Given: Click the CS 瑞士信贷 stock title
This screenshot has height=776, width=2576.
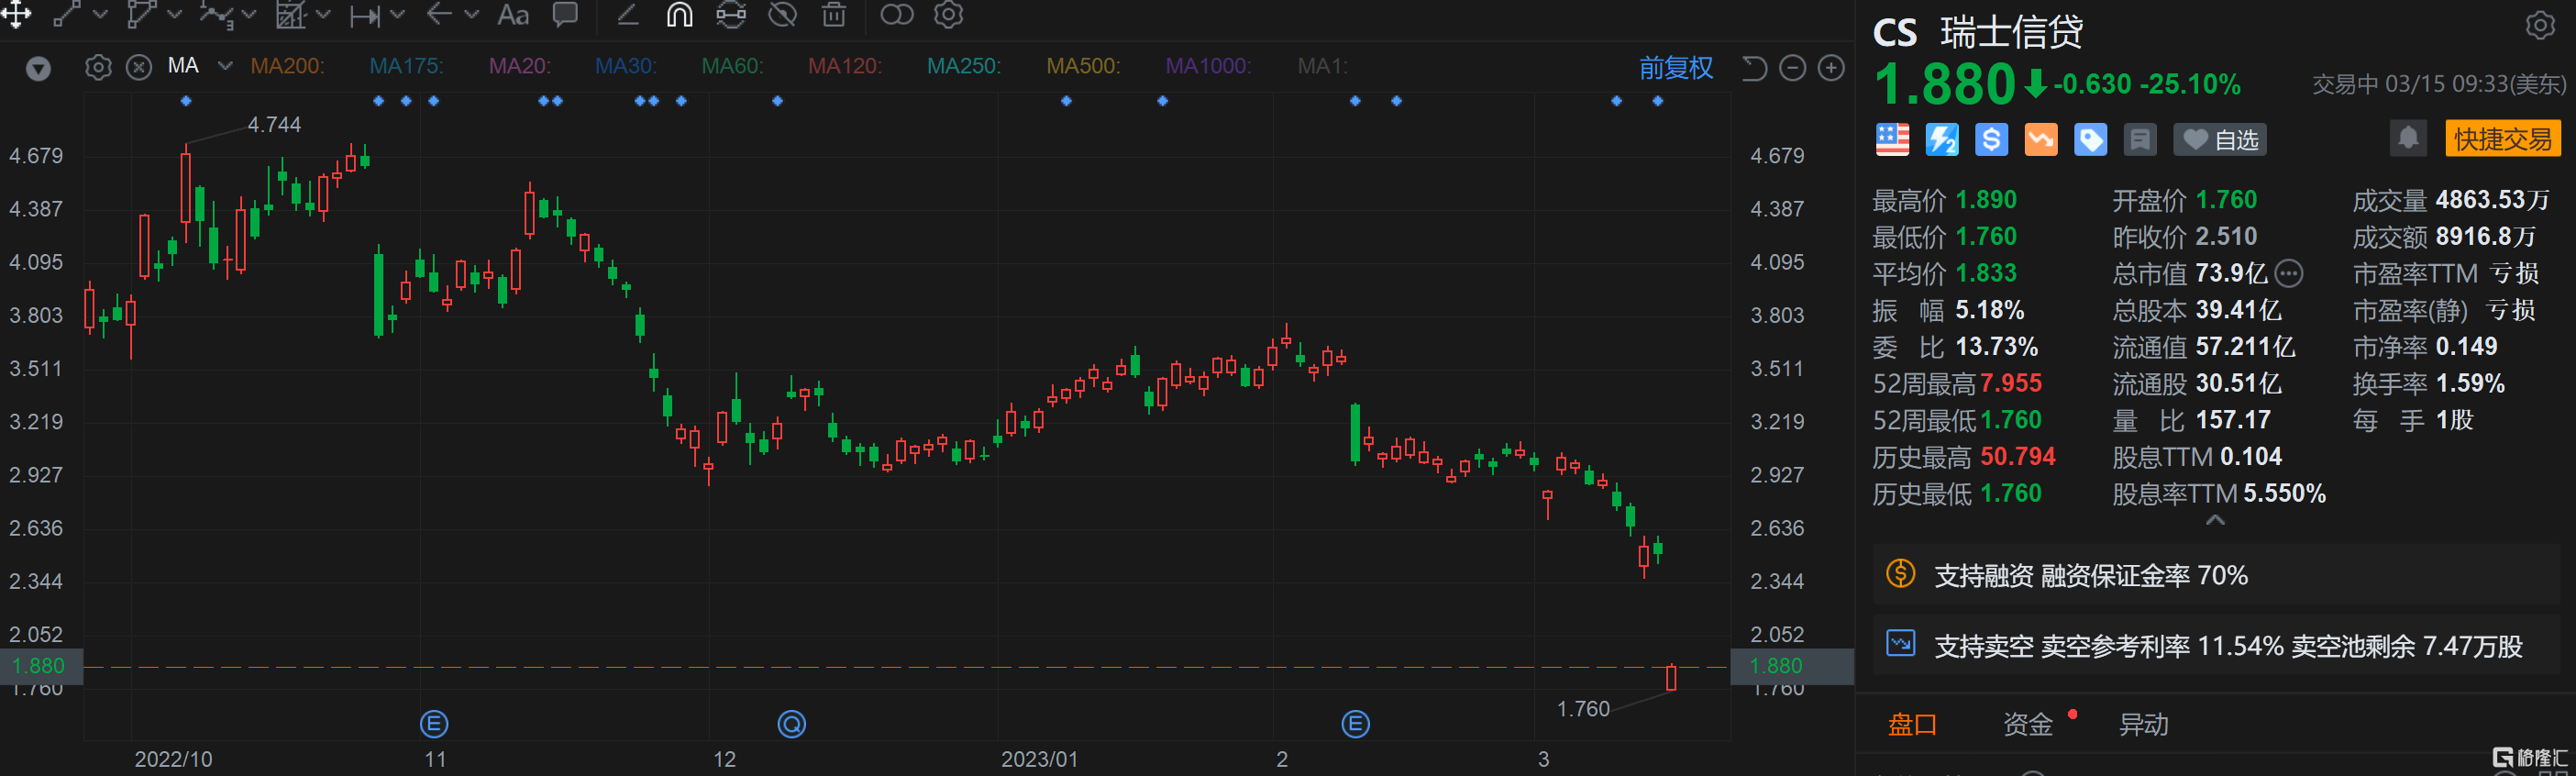Looking at the screenshot, I should [x=1978, y=32].
